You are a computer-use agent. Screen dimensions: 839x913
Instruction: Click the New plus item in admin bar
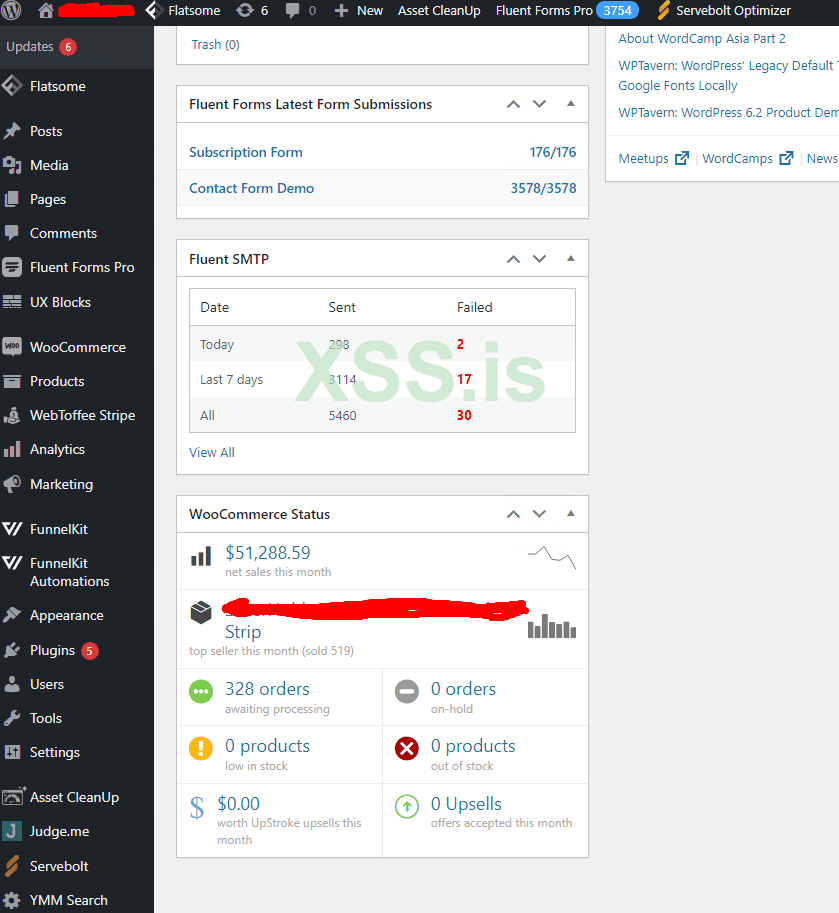(358, 10)
